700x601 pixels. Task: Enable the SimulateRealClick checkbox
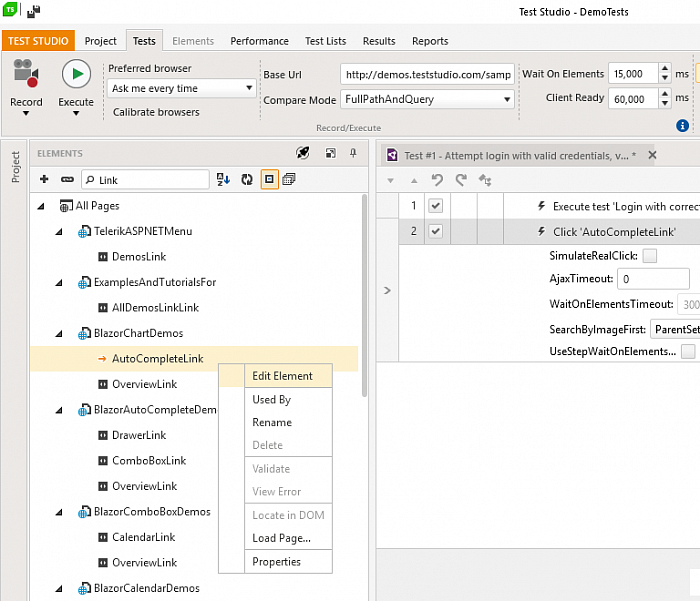650,256
